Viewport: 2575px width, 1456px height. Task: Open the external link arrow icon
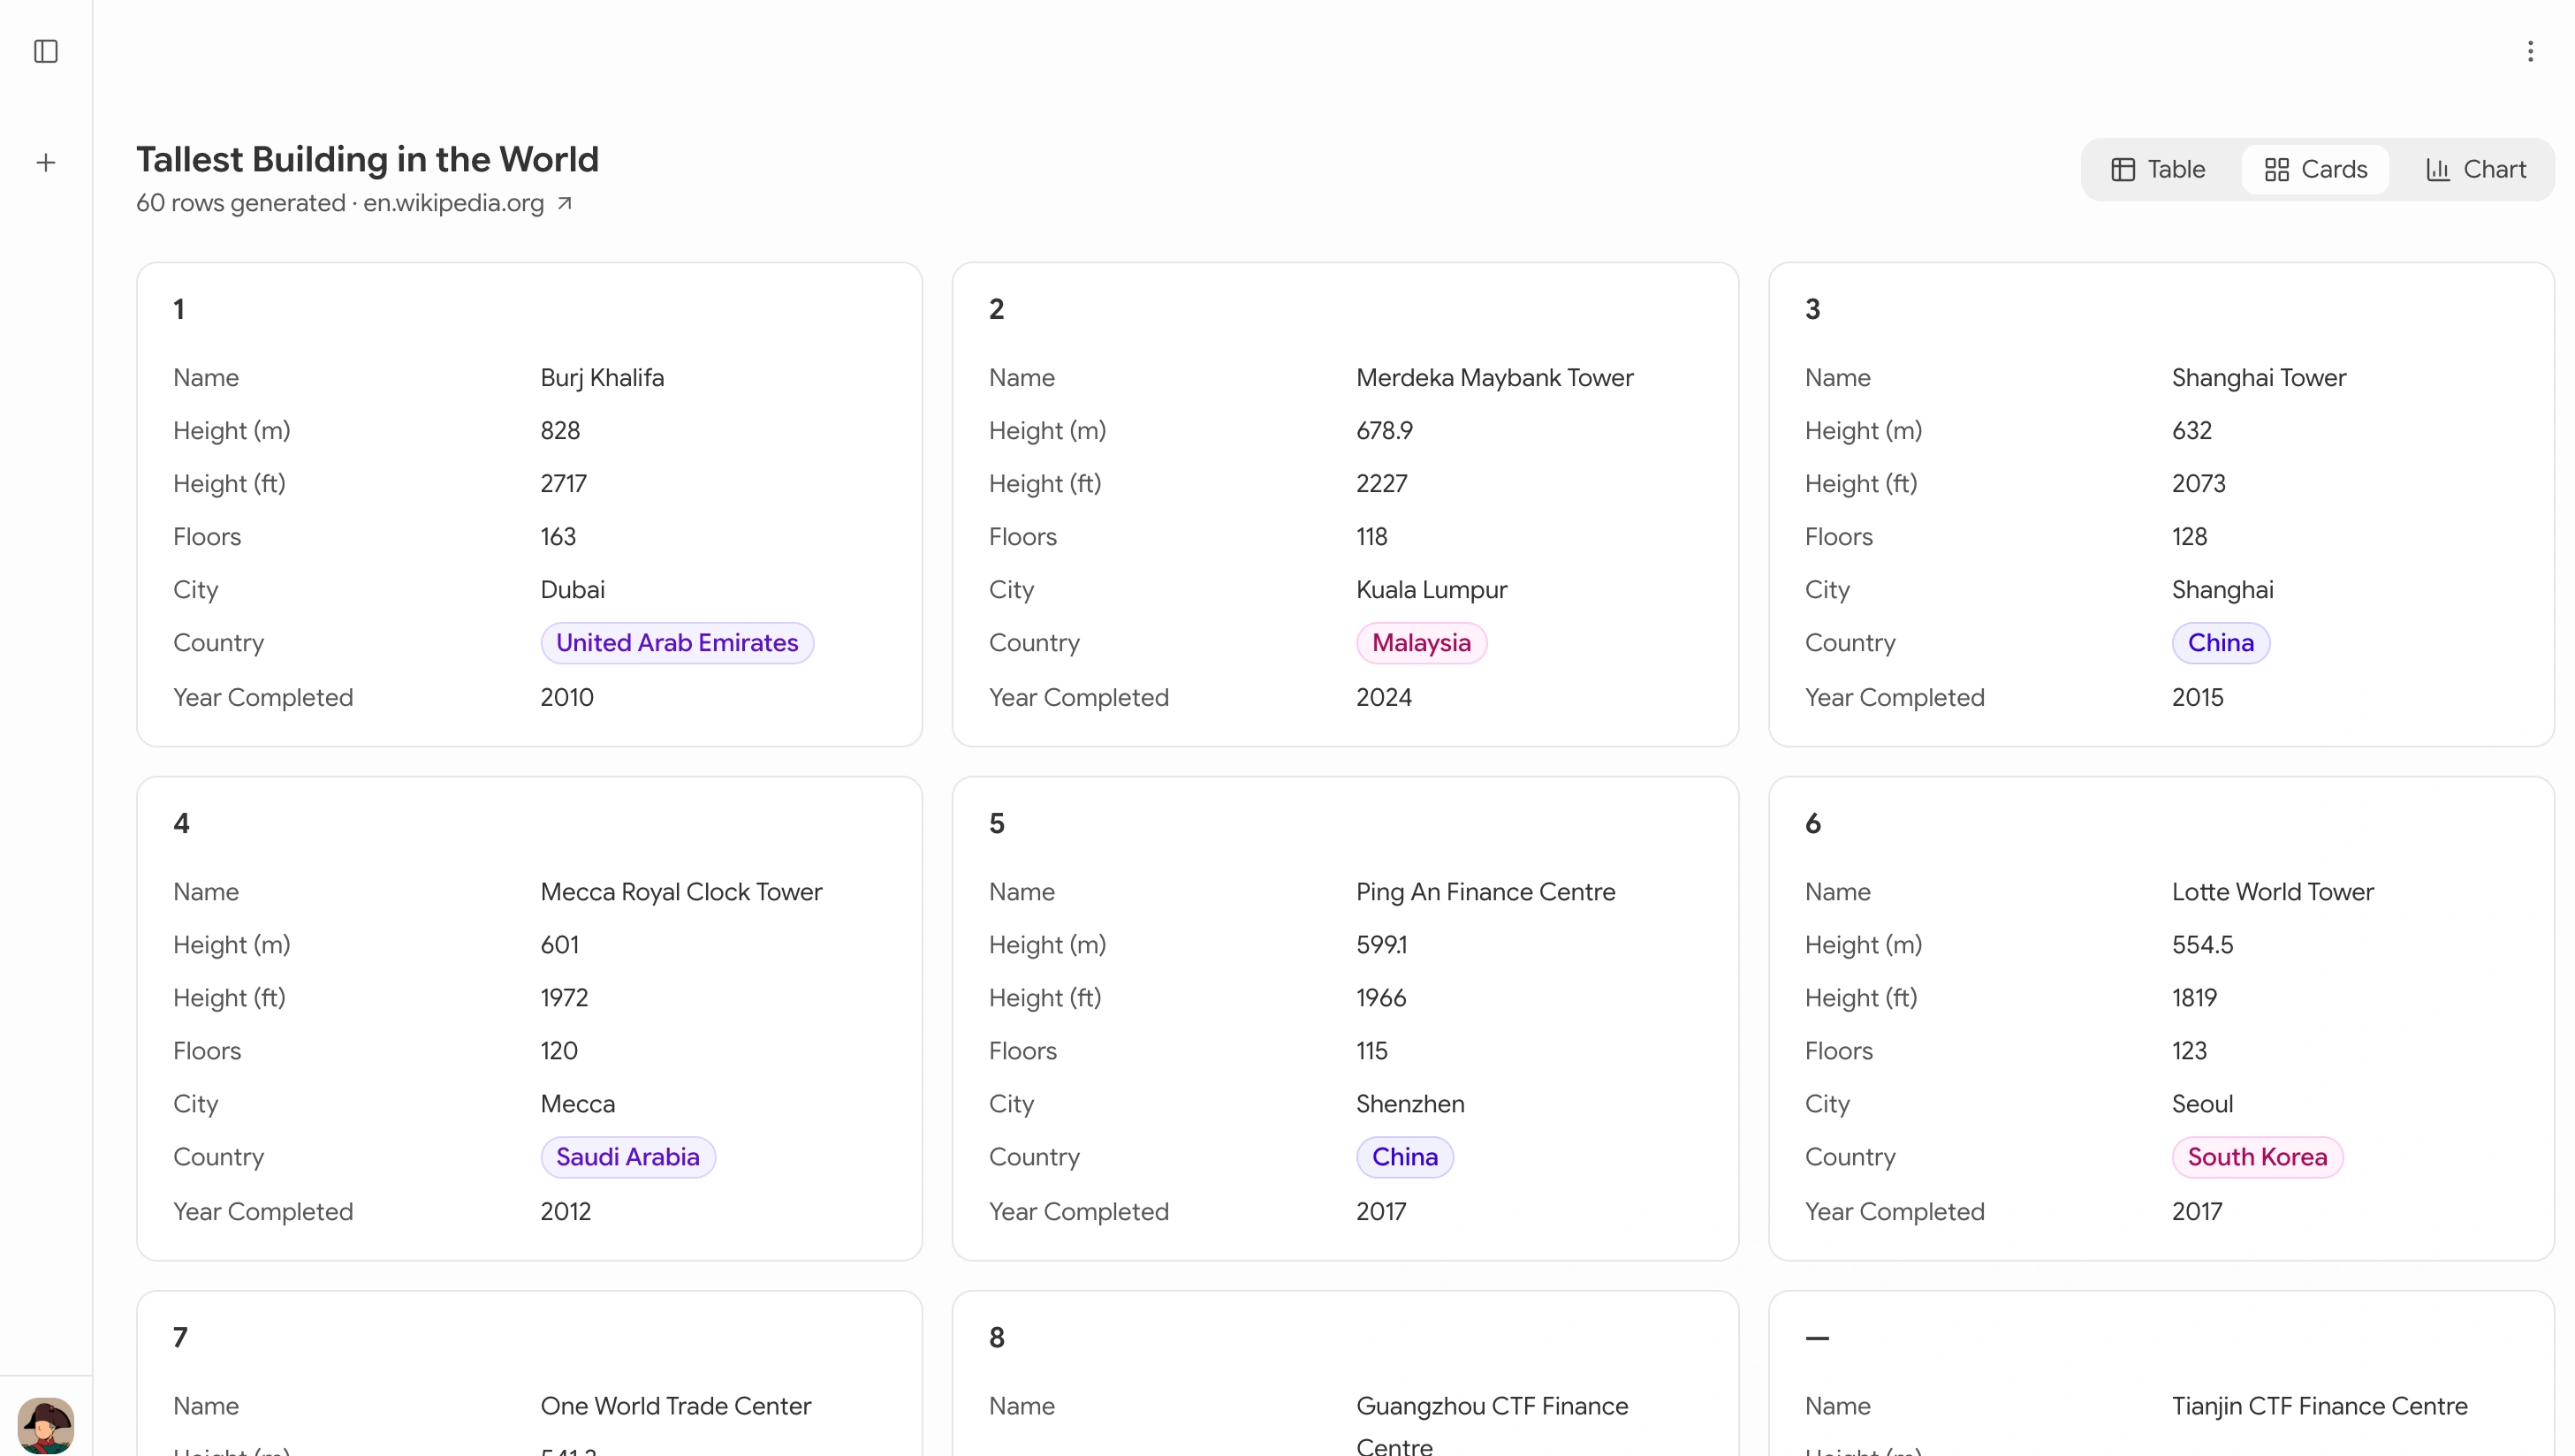coord(565,203)
